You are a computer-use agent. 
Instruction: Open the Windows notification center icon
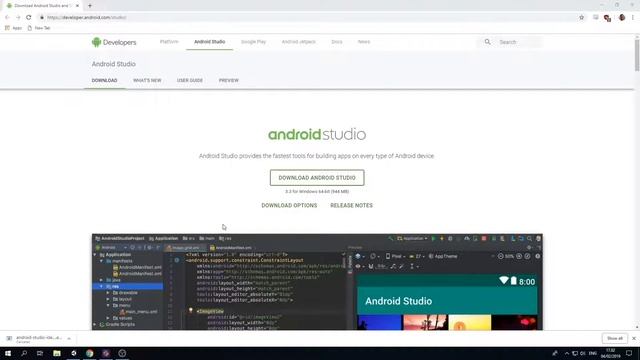(629, 353)
